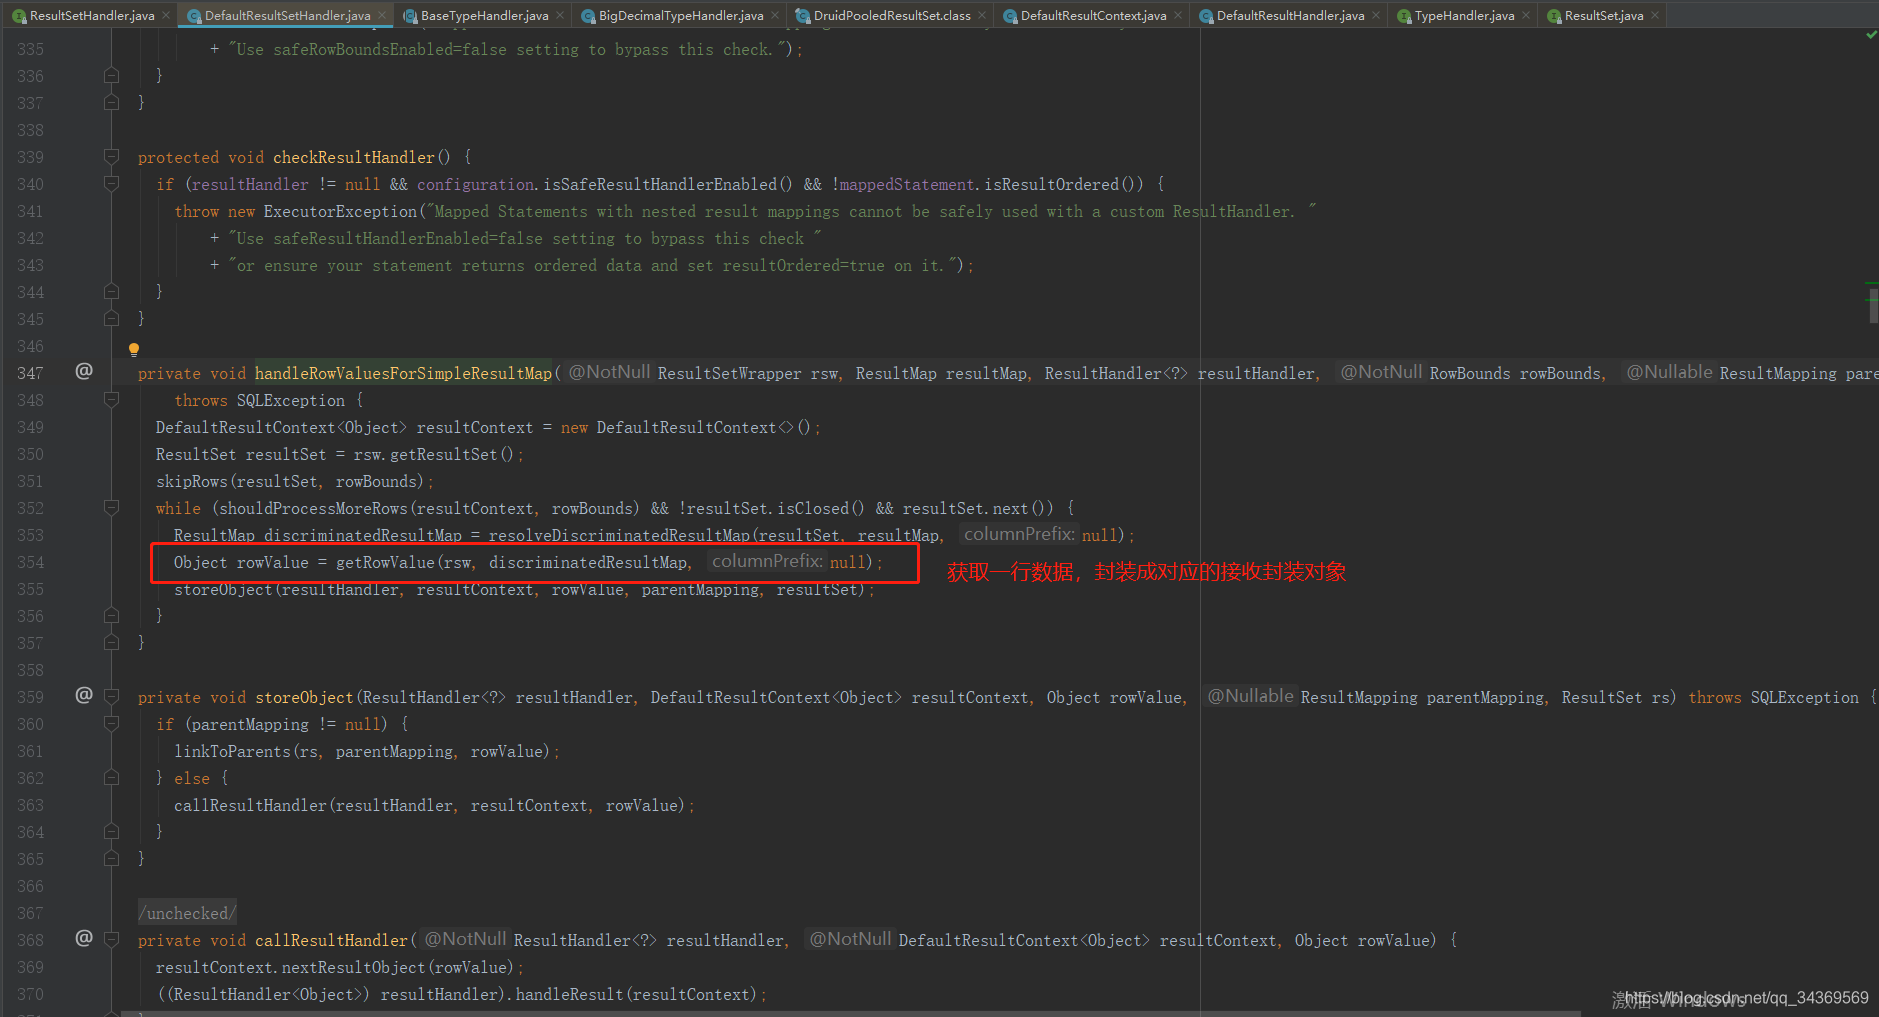Viewport: 1879px width, 1017px height.
Task: Select DefaultResultSetHandler.java tab
Action: (287, 15)
